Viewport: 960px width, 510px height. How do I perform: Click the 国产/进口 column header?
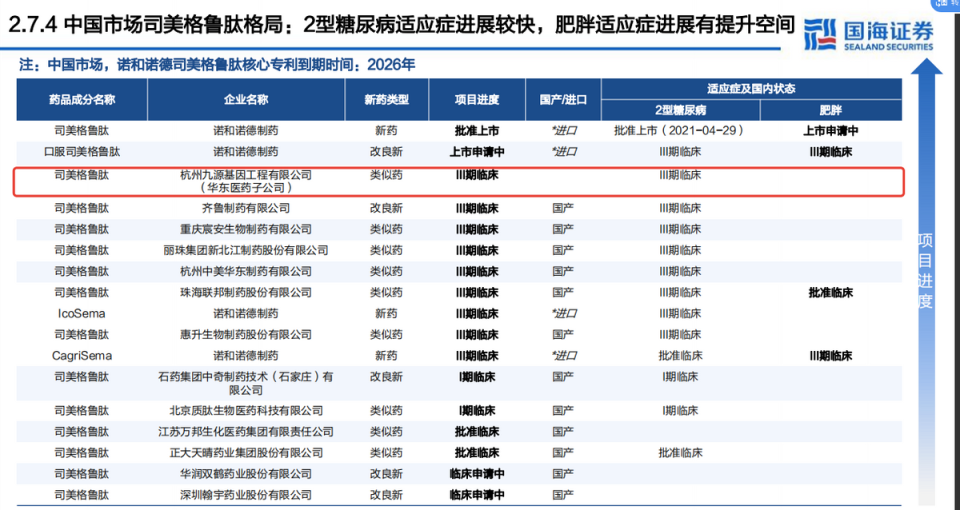(563, 99)
